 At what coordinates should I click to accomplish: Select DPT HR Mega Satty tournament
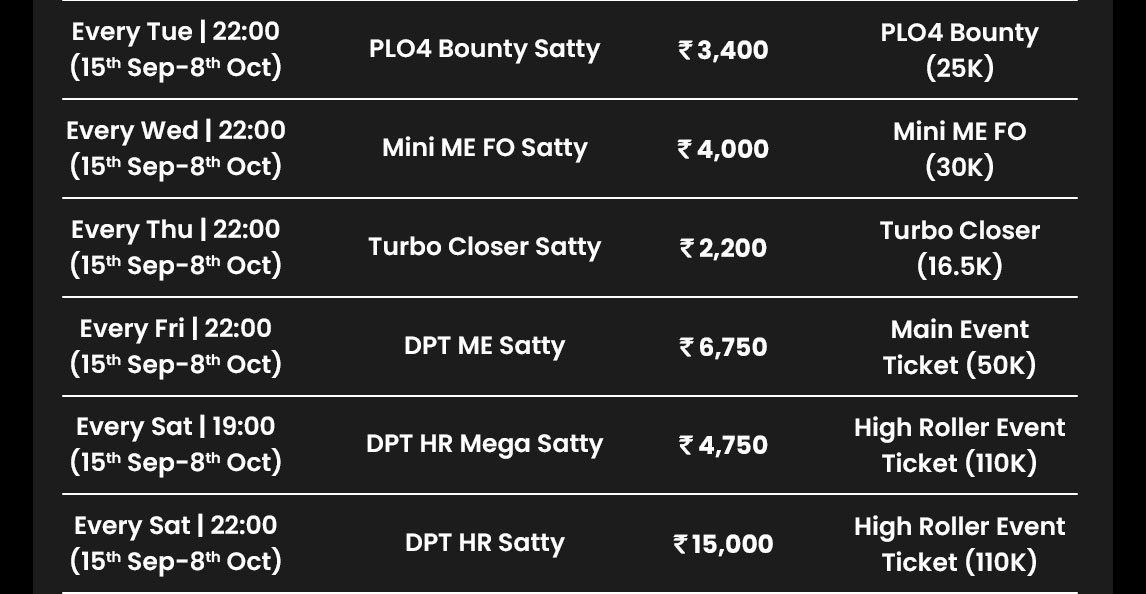(x=485, y=444)
